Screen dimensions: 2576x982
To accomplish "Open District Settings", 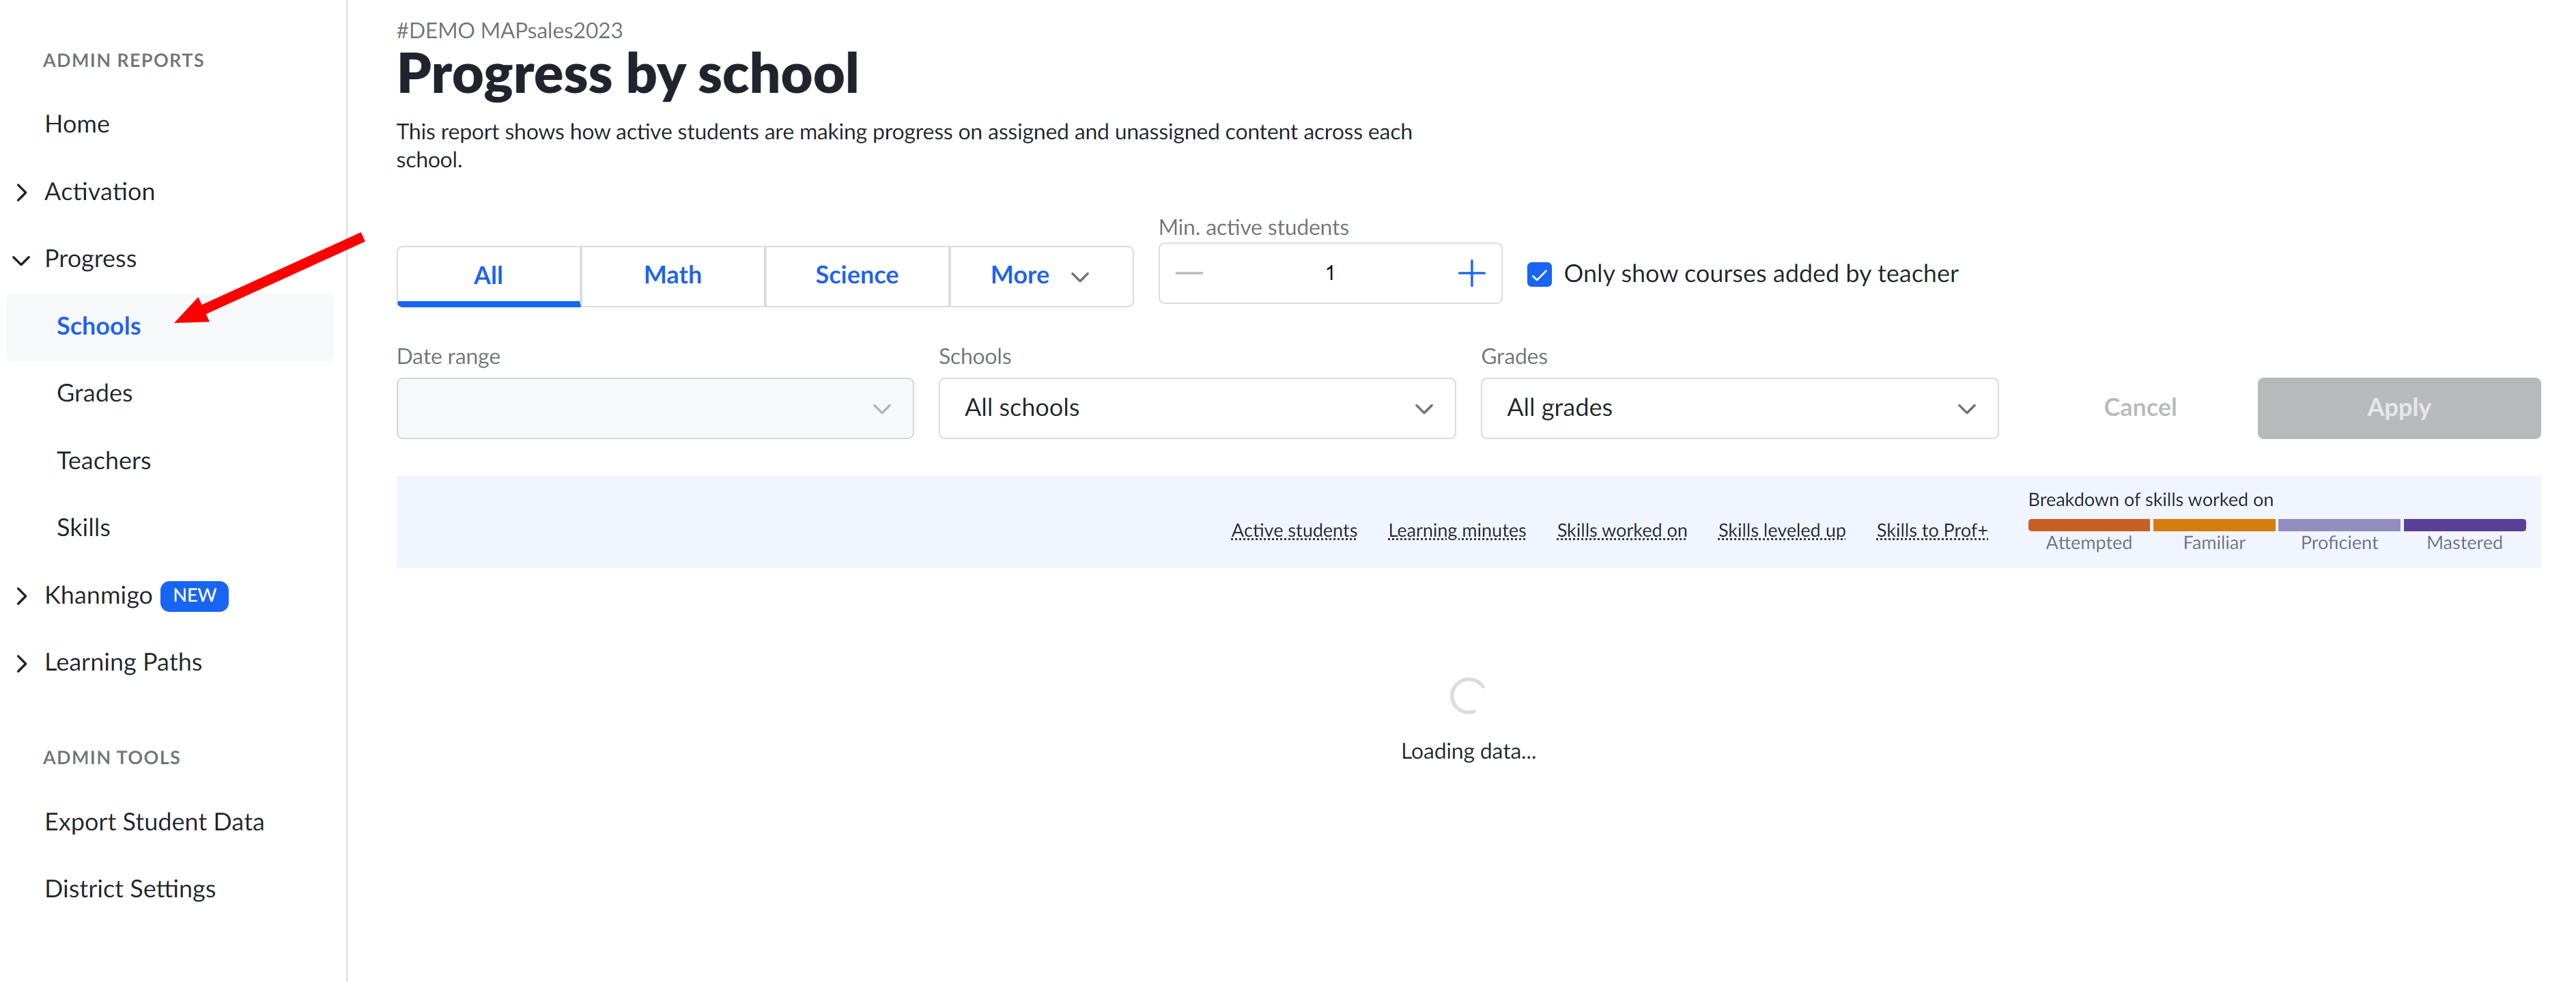I will point(130,889).
